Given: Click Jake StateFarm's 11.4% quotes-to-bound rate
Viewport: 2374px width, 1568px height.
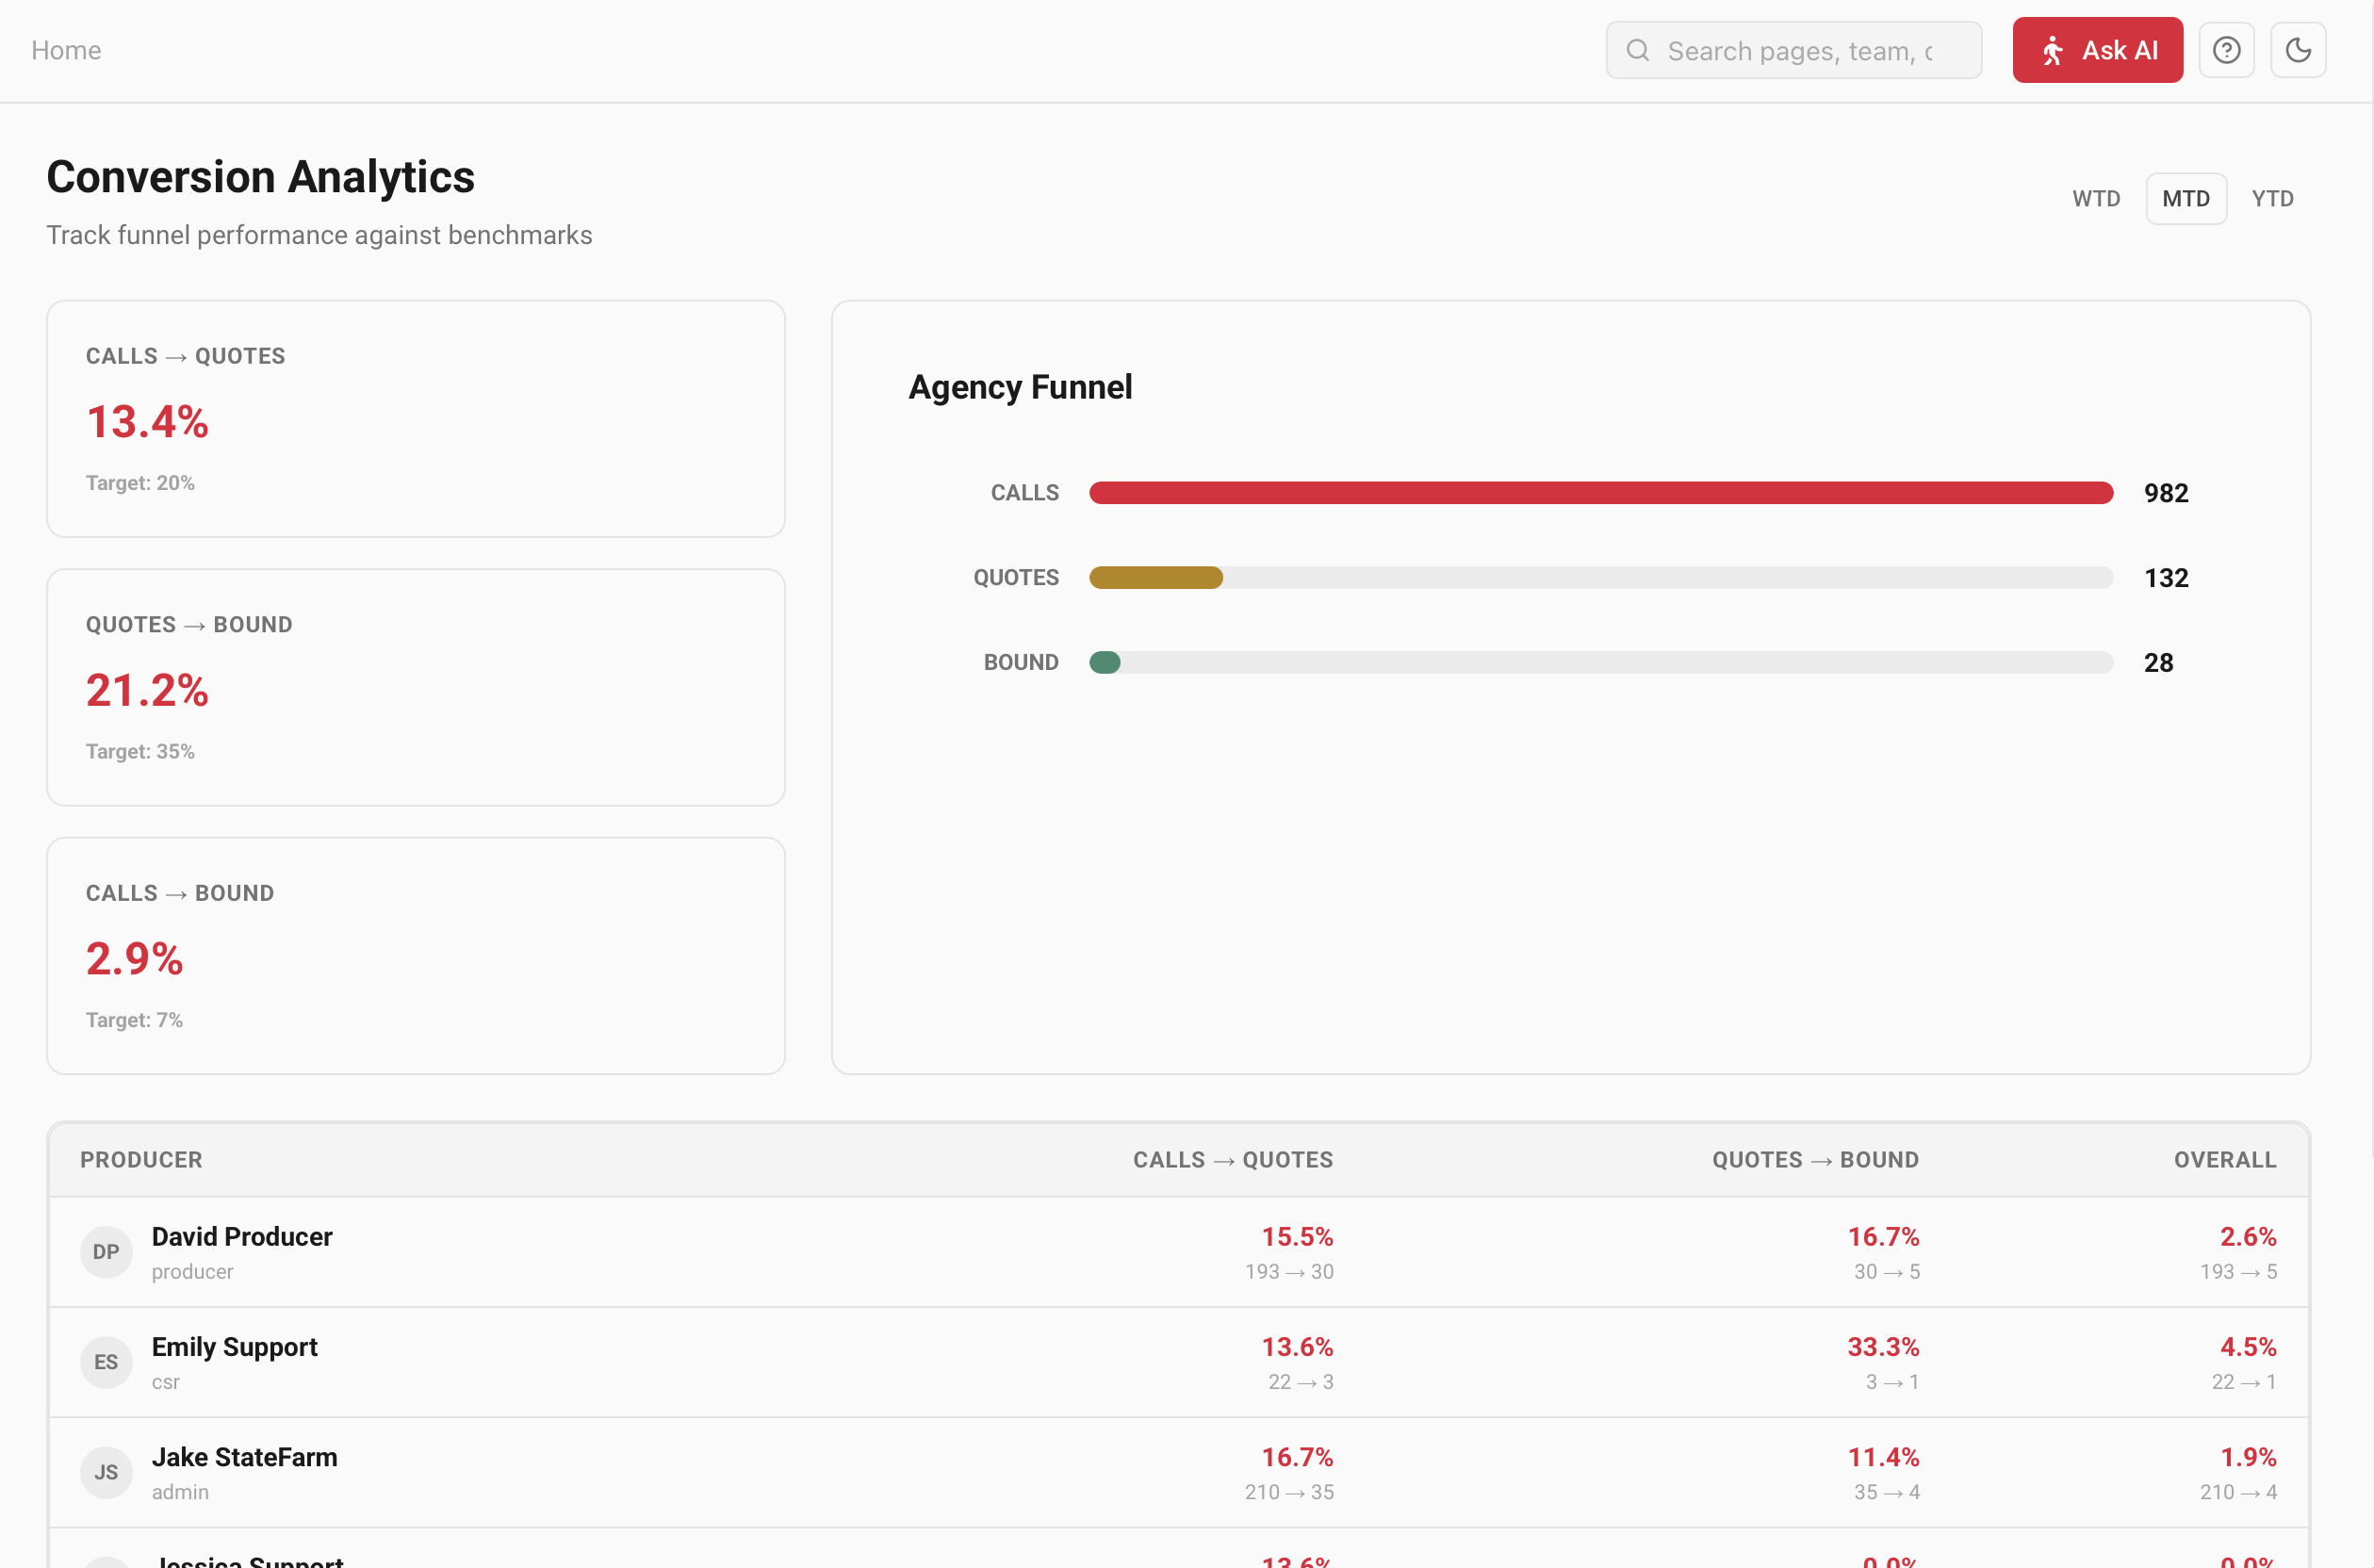Looking at the screenshot, I should pyautogui.click(x=1883, y=1457).
